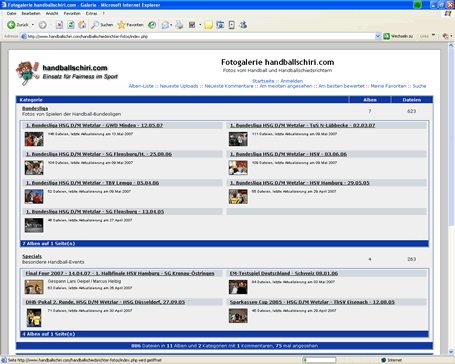Image resolution: width=455 pixels, height=364 pixels.
Task: Open album Wetzlar - HSV Hamburg 29.05.05
Action: point(300,183)
